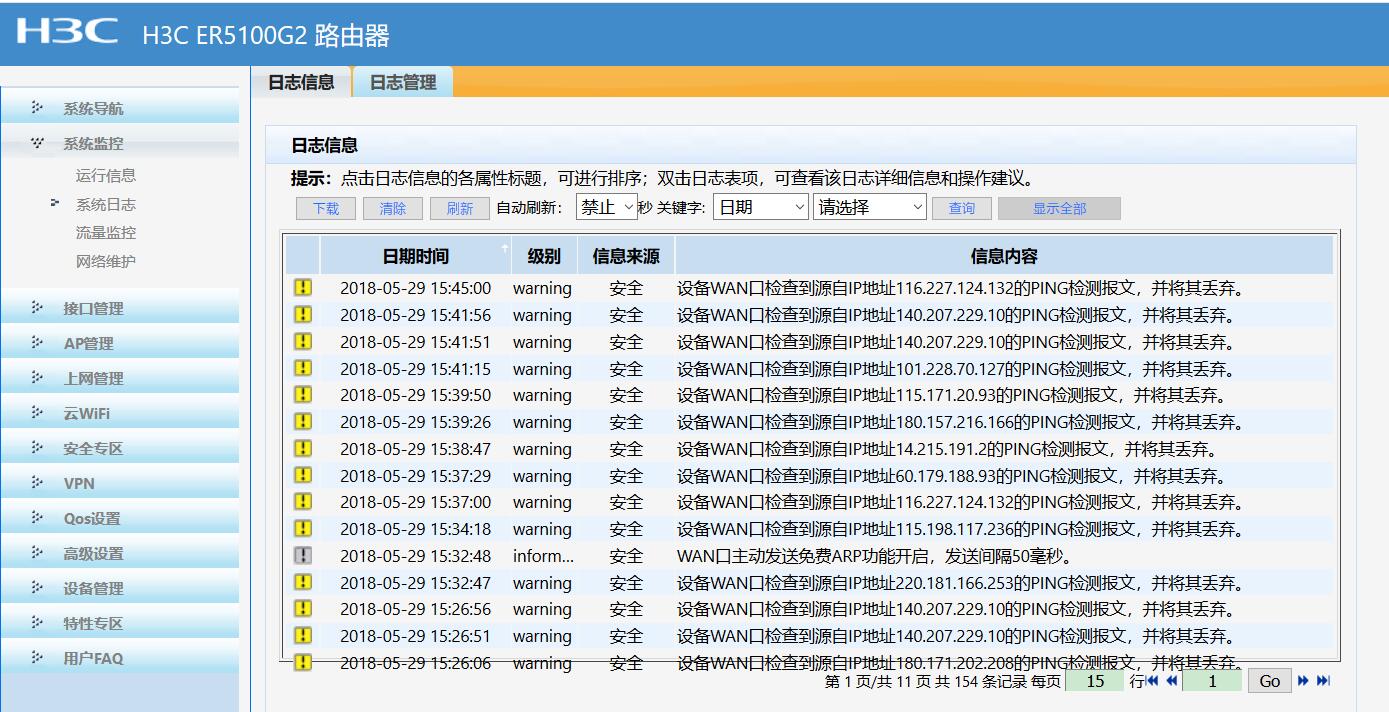Viewport: 1389px width, 712px height.
Task: Expand Qos设置 menu section
Action: [x=120, y=518]
